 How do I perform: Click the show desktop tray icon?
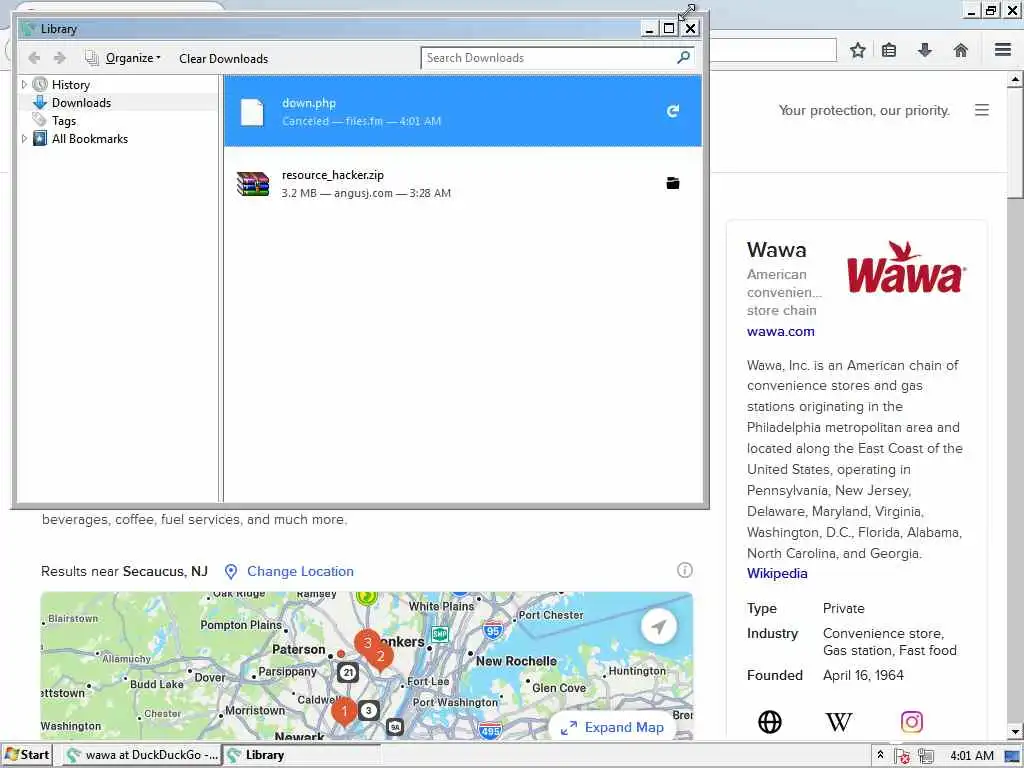click(x=1012, y=756)
